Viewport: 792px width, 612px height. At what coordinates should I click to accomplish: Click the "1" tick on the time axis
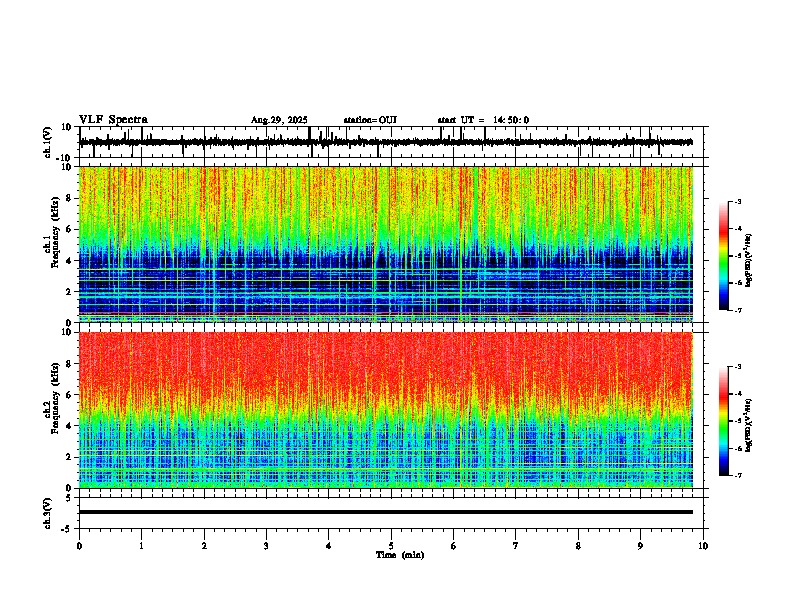click(x=141, y=546)
